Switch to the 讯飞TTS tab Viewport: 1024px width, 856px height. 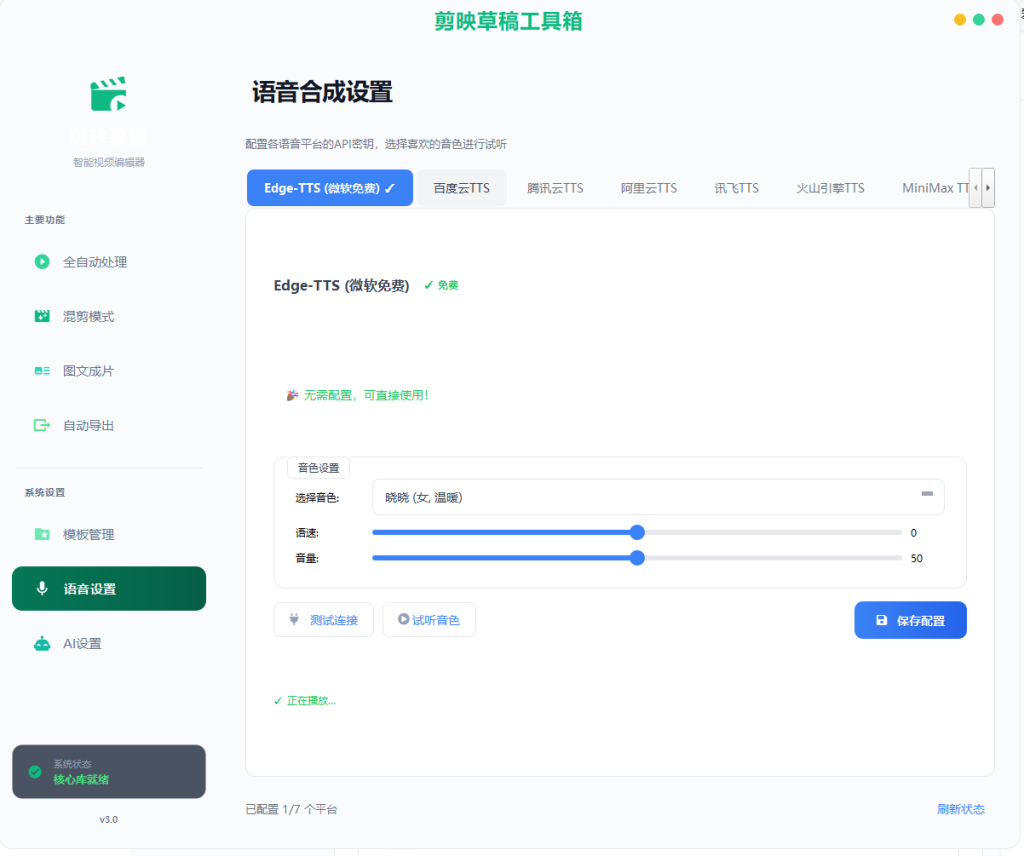click(x=737, y=188)
